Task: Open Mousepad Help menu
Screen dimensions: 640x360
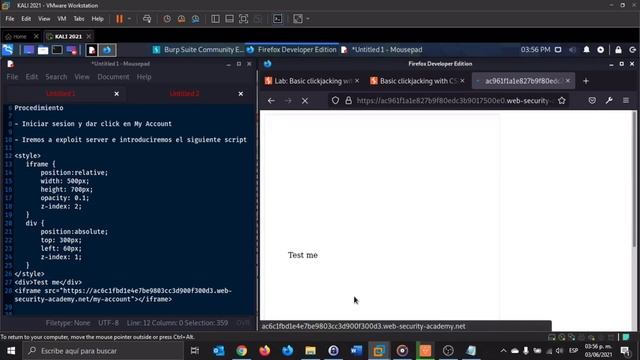Action: 144,77
